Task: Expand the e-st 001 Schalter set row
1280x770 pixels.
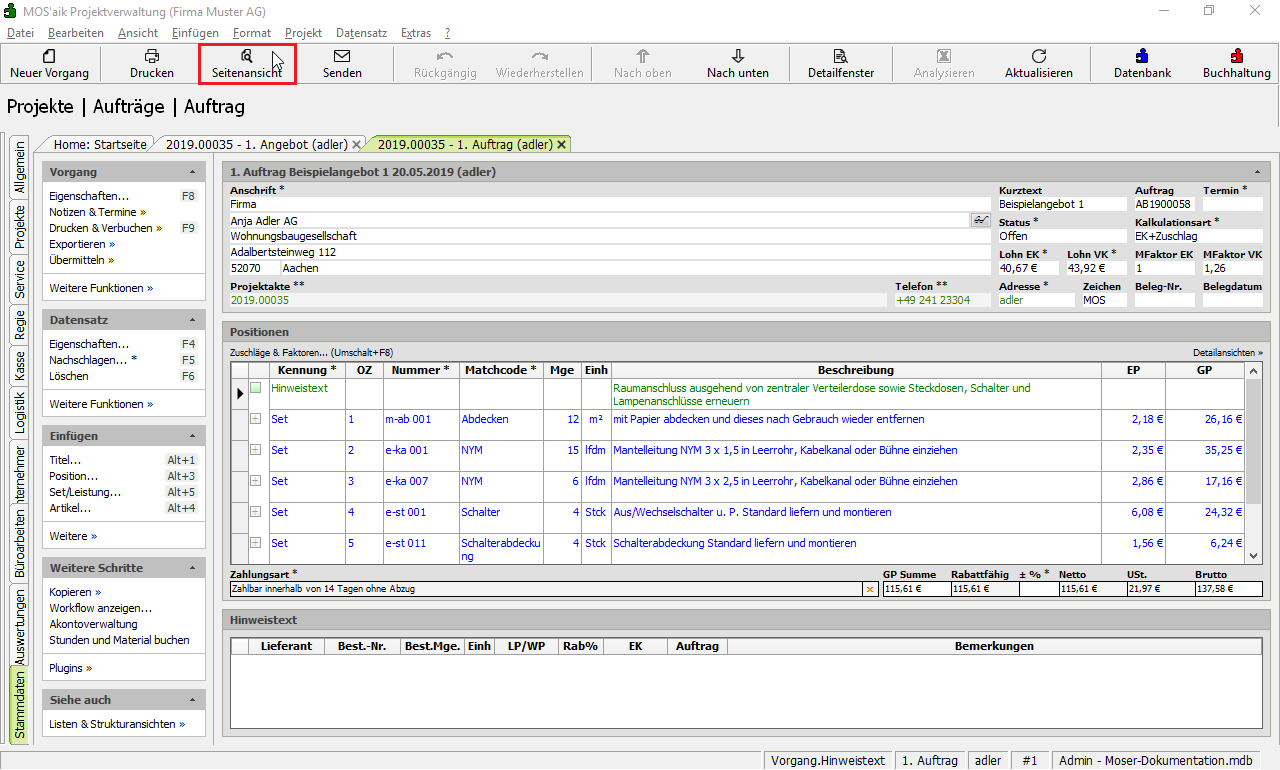Action: coord(256,512)
